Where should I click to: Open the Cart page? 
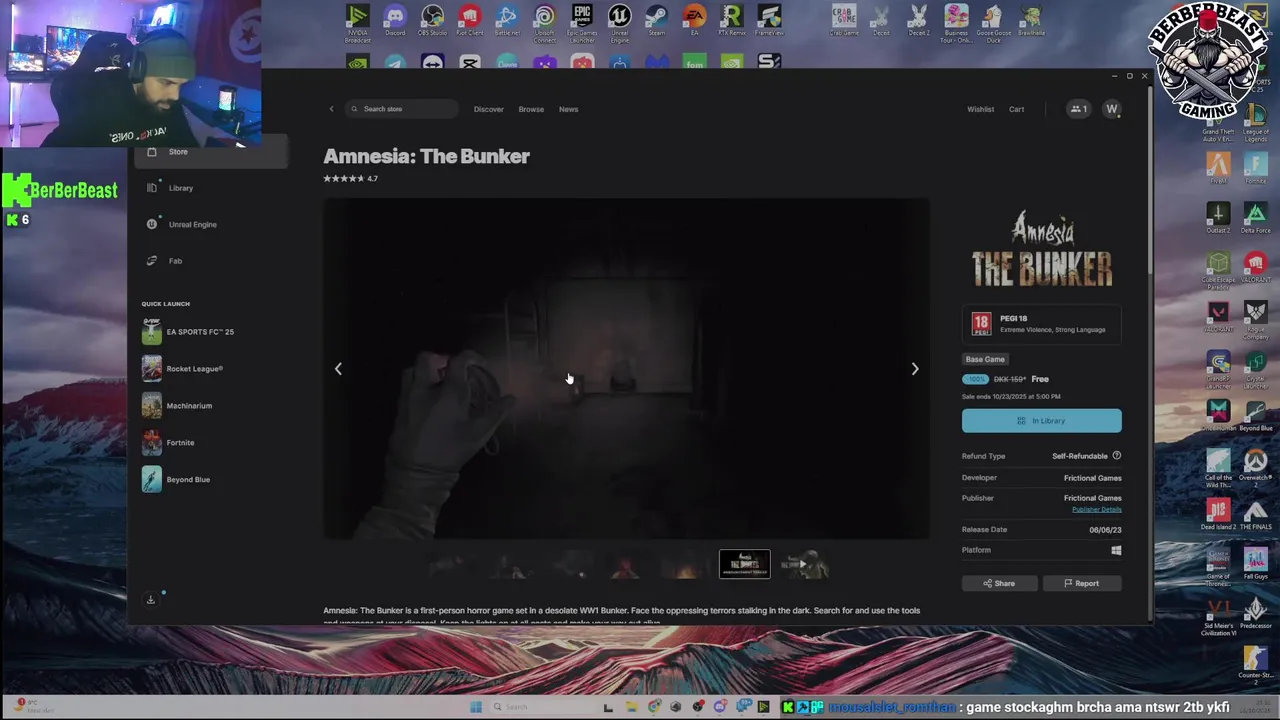(x=1016, y=109)
